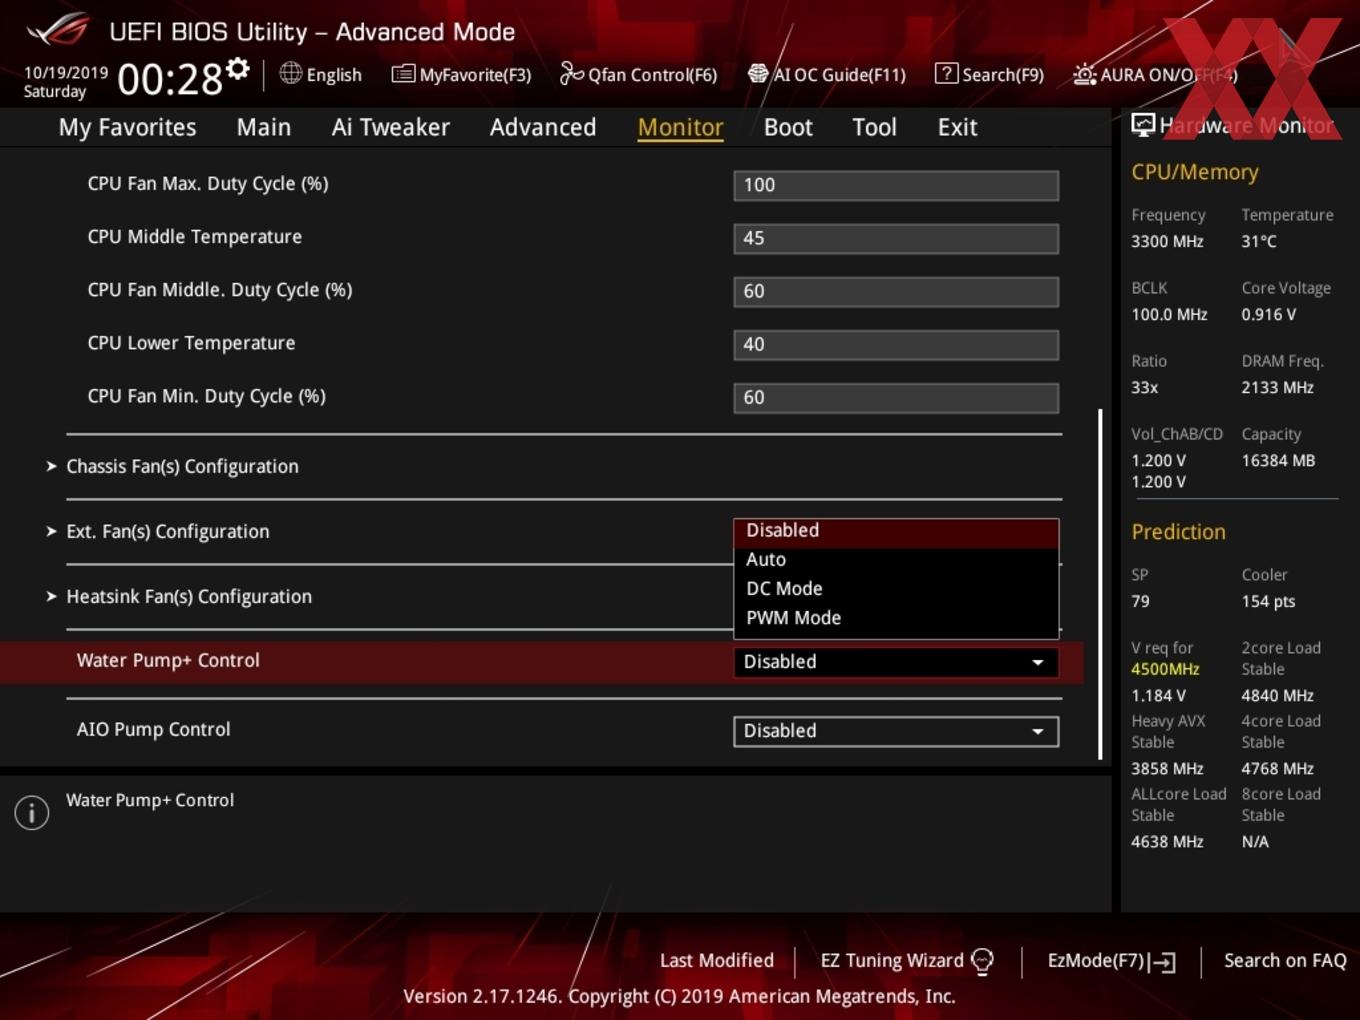Viewport: 1360px width, 1020px height.
Task: Open Search on FAQ link
Action: point(1285,960)
